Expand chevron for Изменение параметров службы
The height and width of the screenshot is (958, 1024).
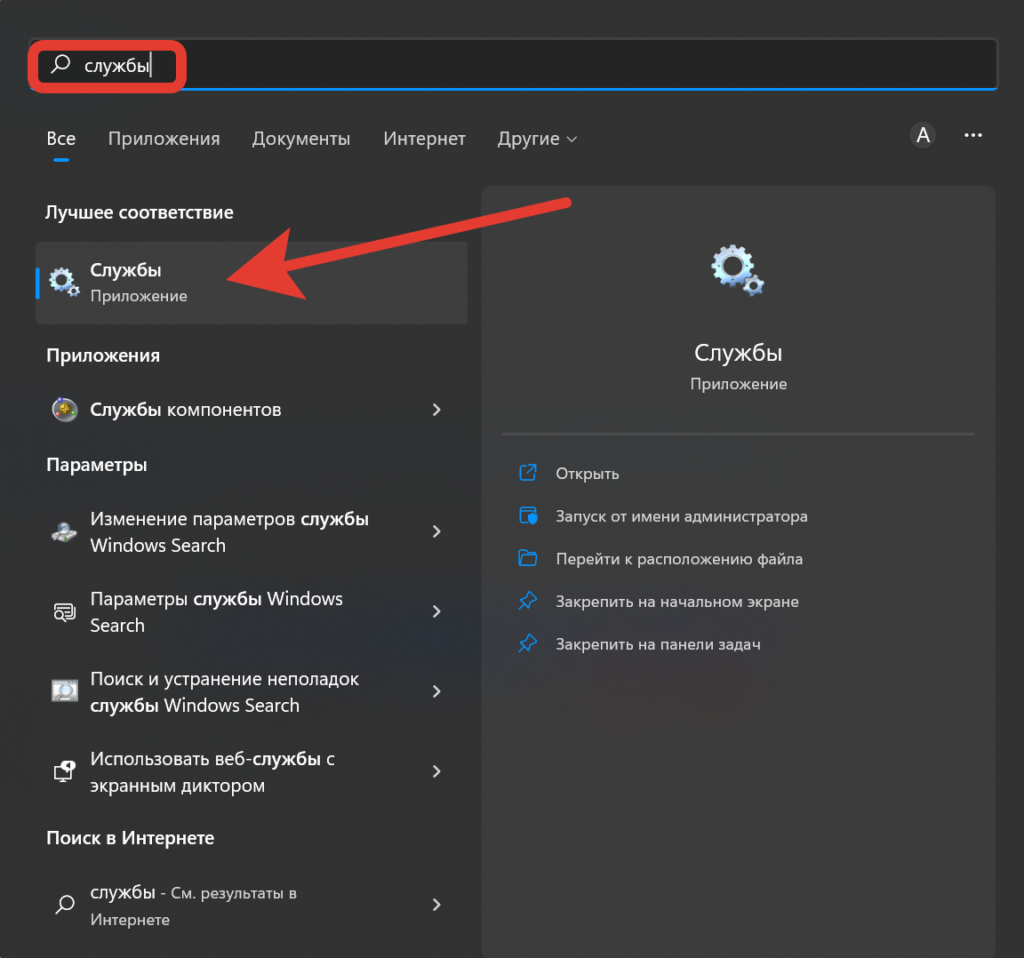click(436, 532)
